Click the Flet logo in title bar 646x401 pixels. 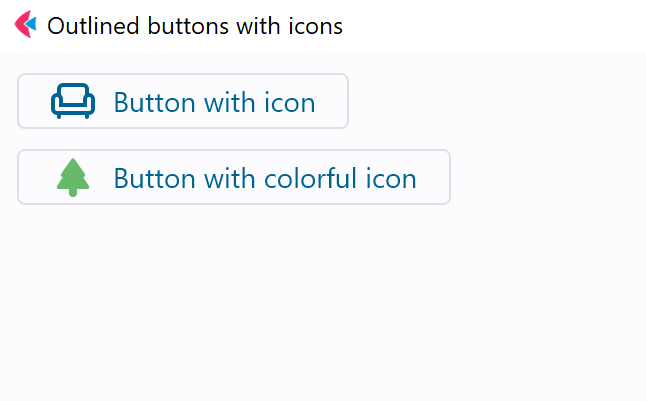pyautogui.click(x=25, y=25)
